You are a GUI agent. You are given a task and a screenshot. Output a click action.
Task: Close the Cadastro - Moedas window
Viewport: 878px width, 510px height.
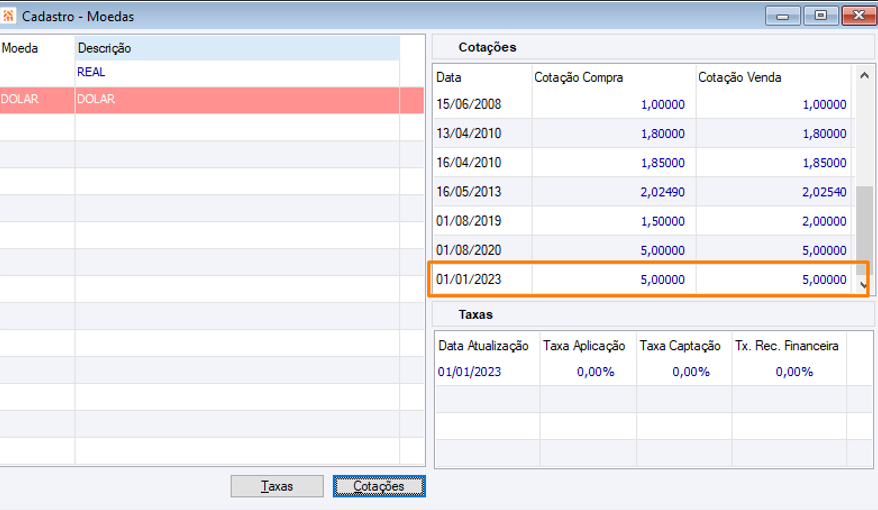point(858,16)
